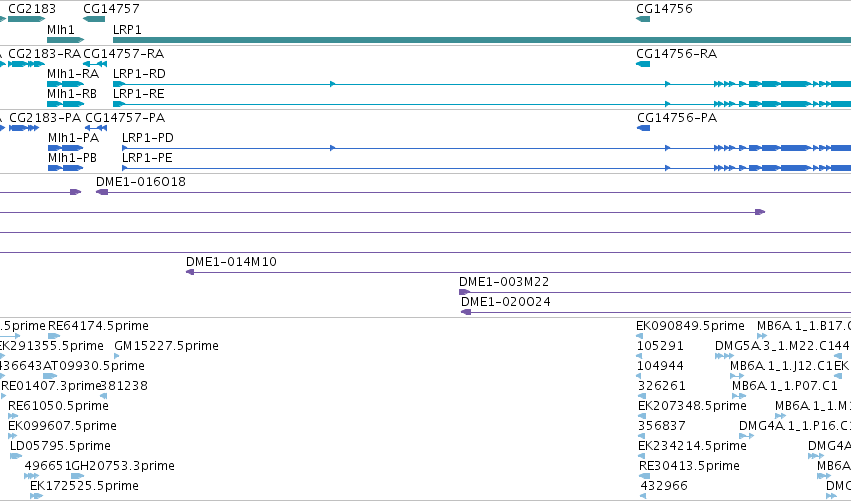Click EST label 356837
Image resolution: width=851 pixels, height=501 pixels.
[x=662, y=426]
